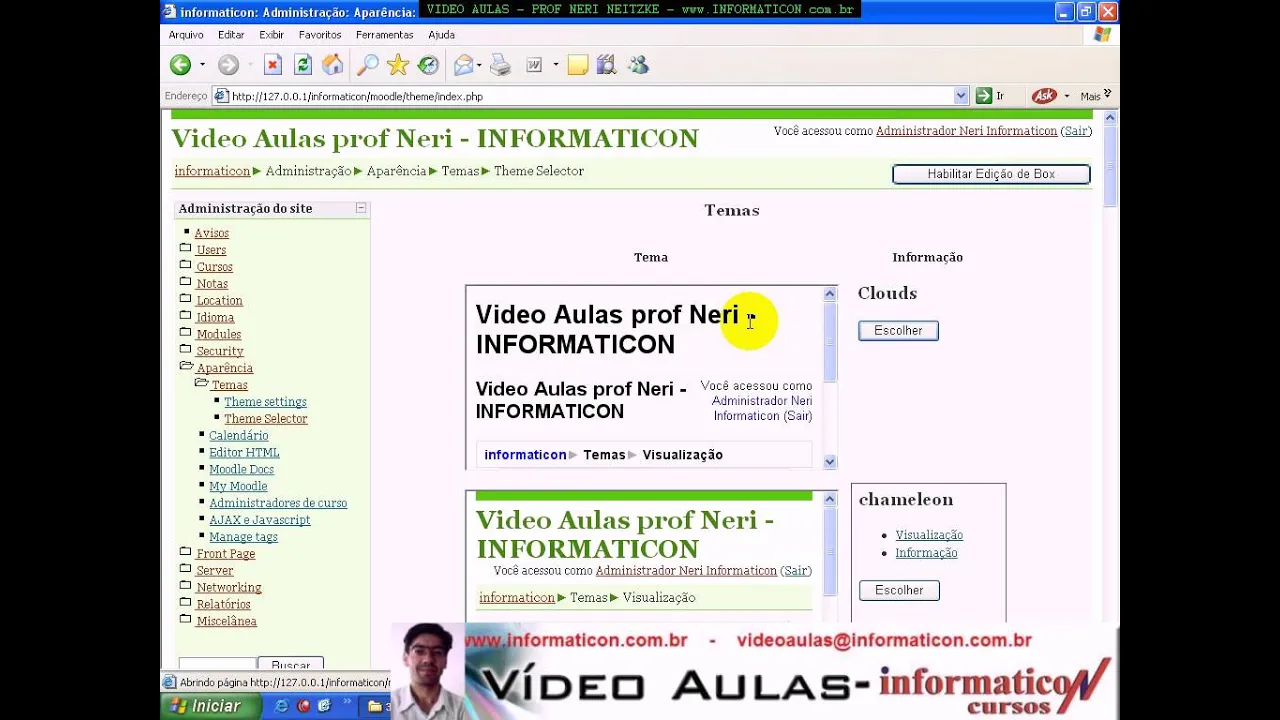Click informaticon breadcrumb link
1280x720 pixels.
pos(212,171)
